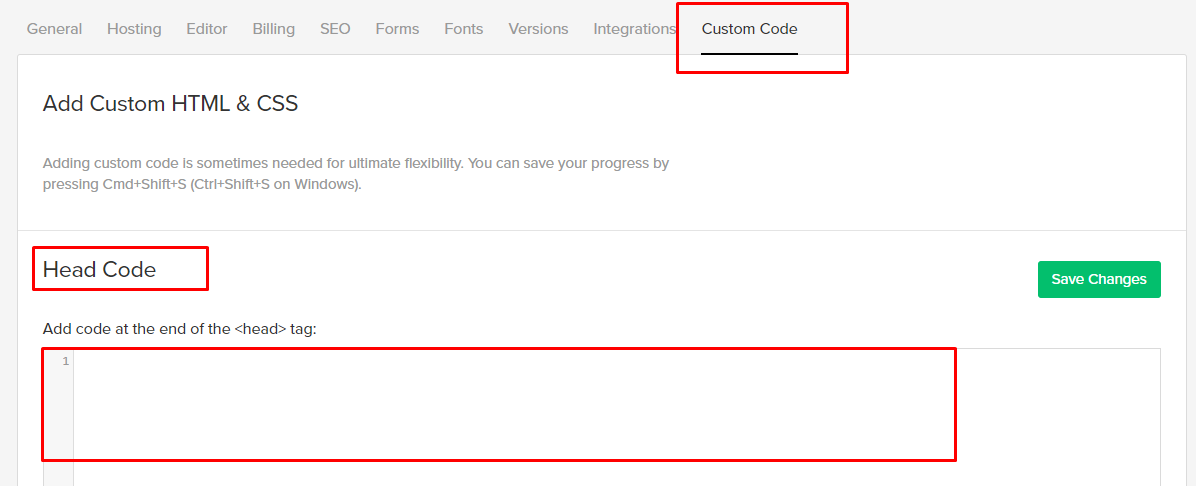Screen dimensions: 1196x486
Task: Click line number 1 in editor gutter
Action: 66,361
